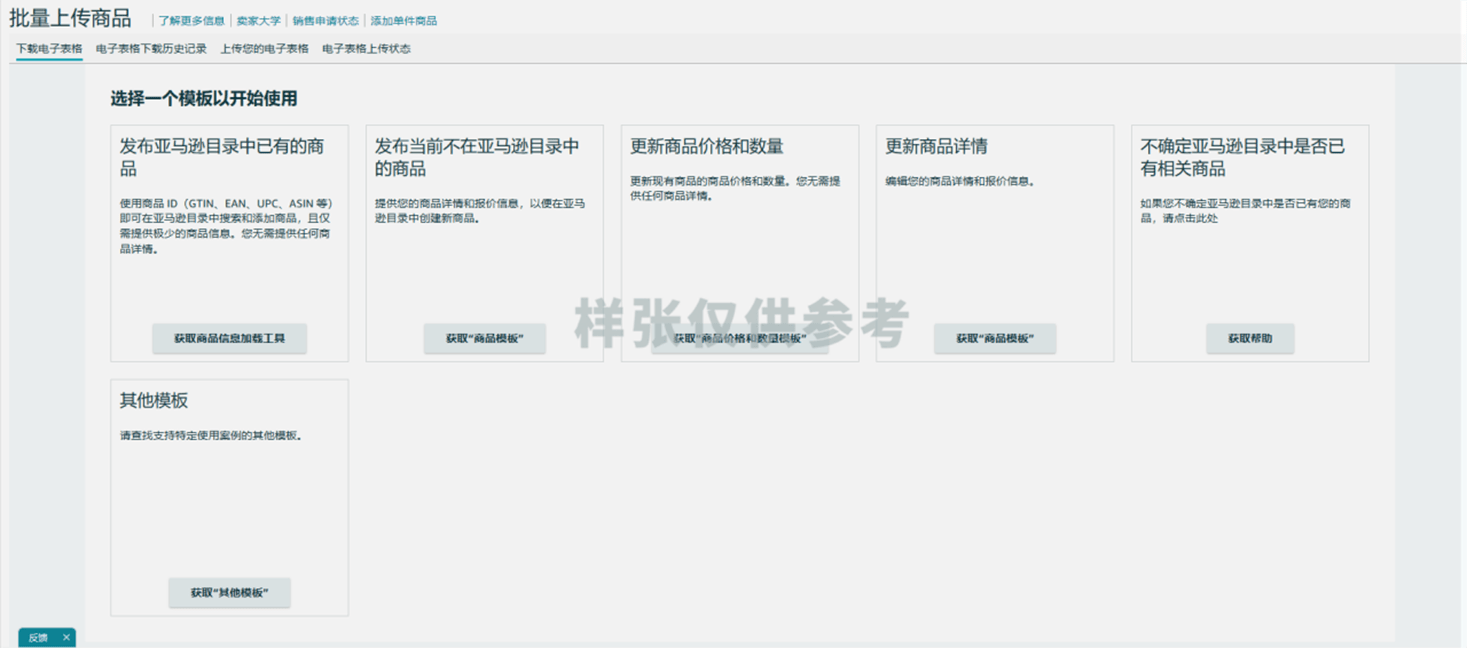Select the 其他模板 card heading
The width and height of the screenshot is (1467, 648).
154,400
